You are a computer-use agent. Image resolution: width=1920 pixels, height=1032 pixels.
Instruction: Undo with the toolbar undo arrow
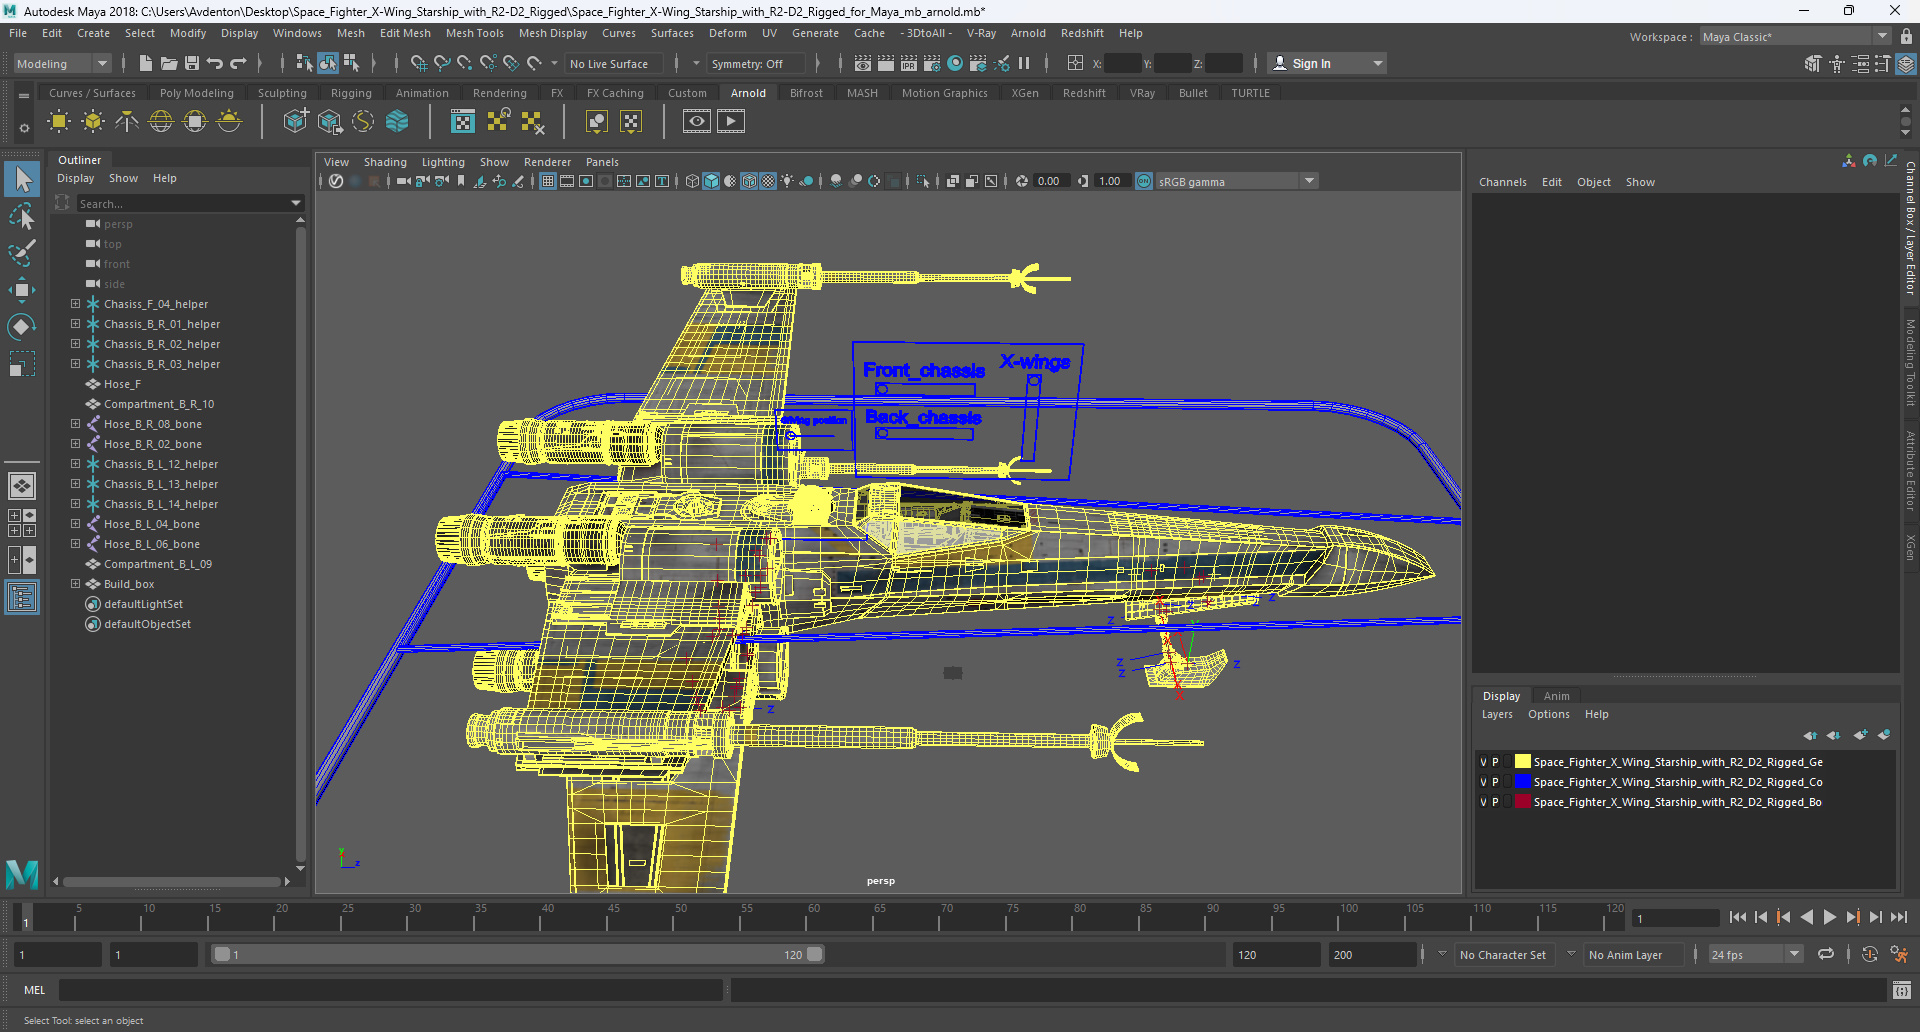(x=215, y=63)
